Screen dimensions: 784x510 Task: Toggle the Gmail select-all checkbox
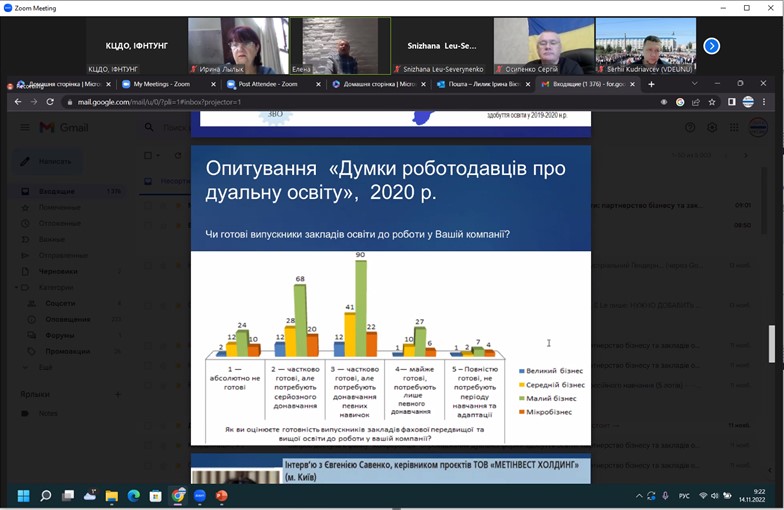pyautogui.click(x=148, y=156)
